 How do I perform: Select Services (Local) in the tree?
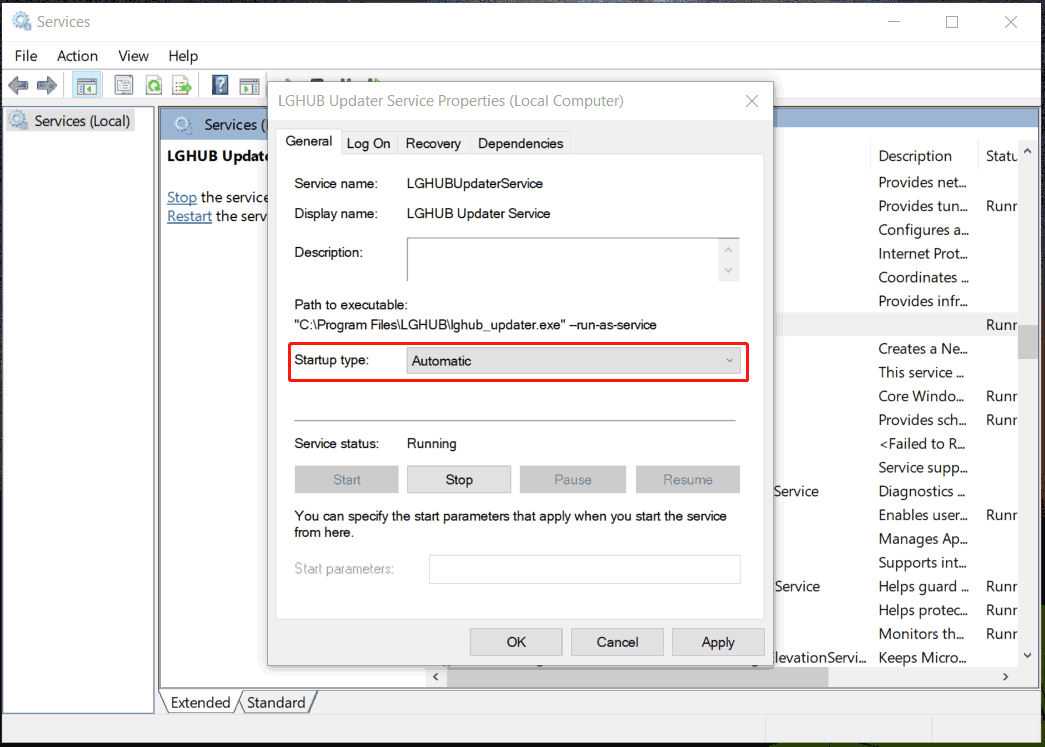[x=81, y=121]
